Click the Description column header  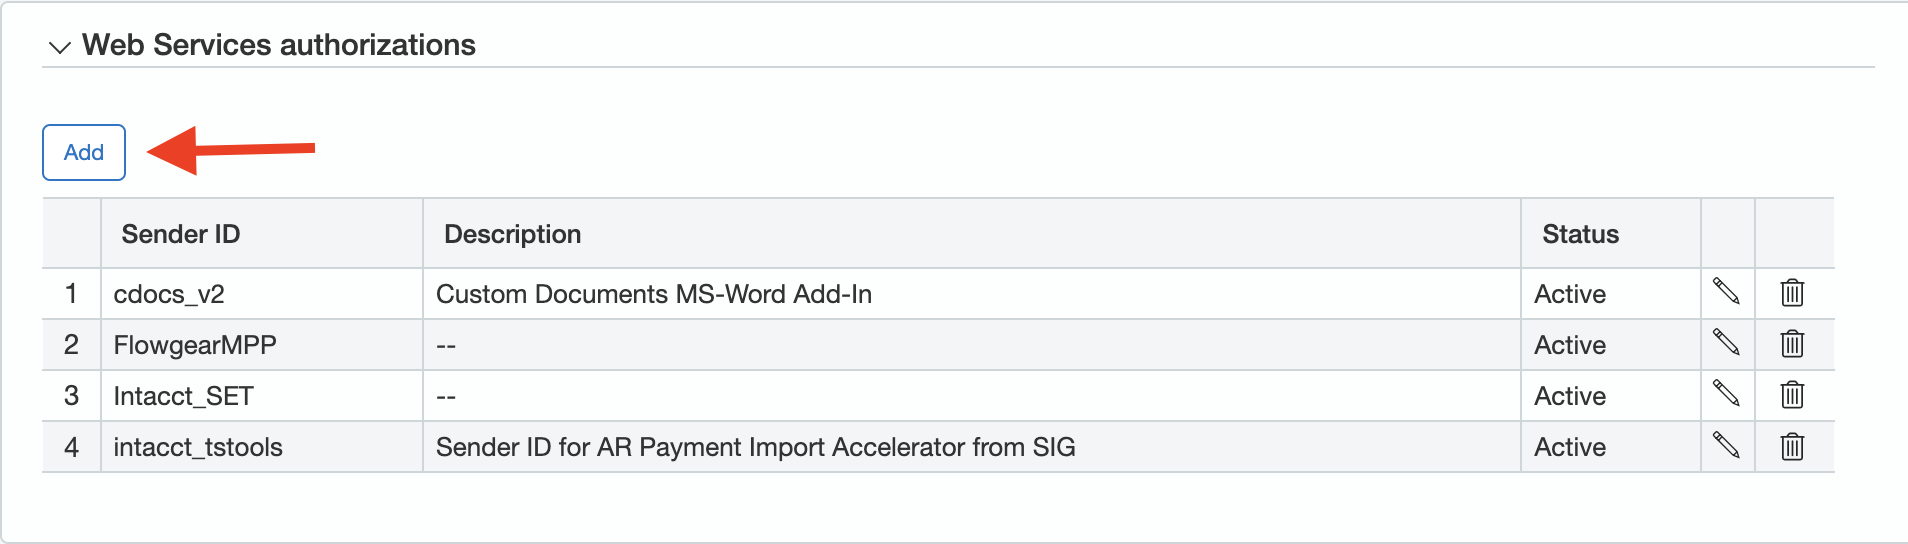pos(512,234)
